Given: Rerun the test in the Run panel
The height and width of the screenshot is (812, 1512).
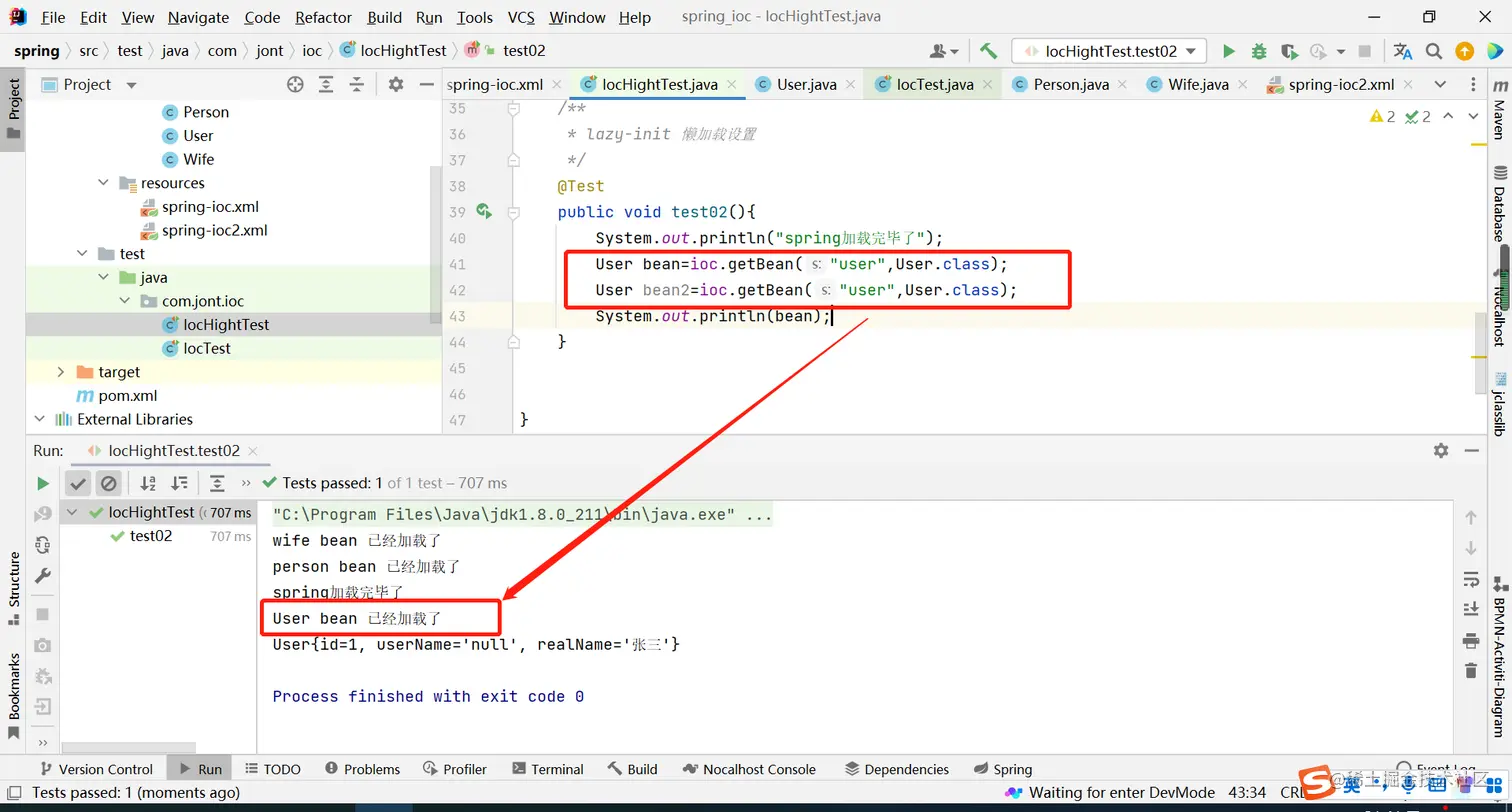Looking at the screenshot, I should pos(42,484).
